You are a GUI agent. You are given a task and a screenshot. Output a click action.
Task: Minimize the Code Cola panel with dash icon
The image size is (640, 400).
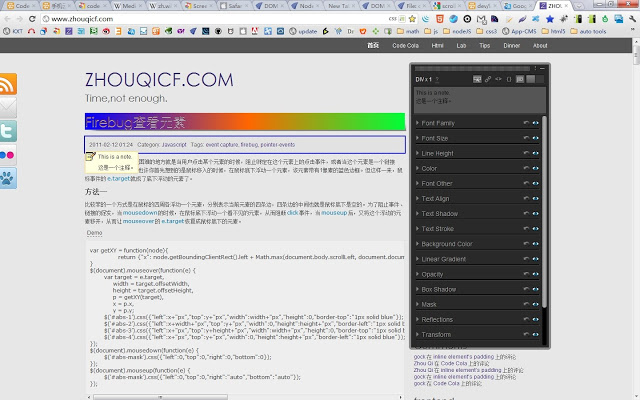[x=542, y=69]
